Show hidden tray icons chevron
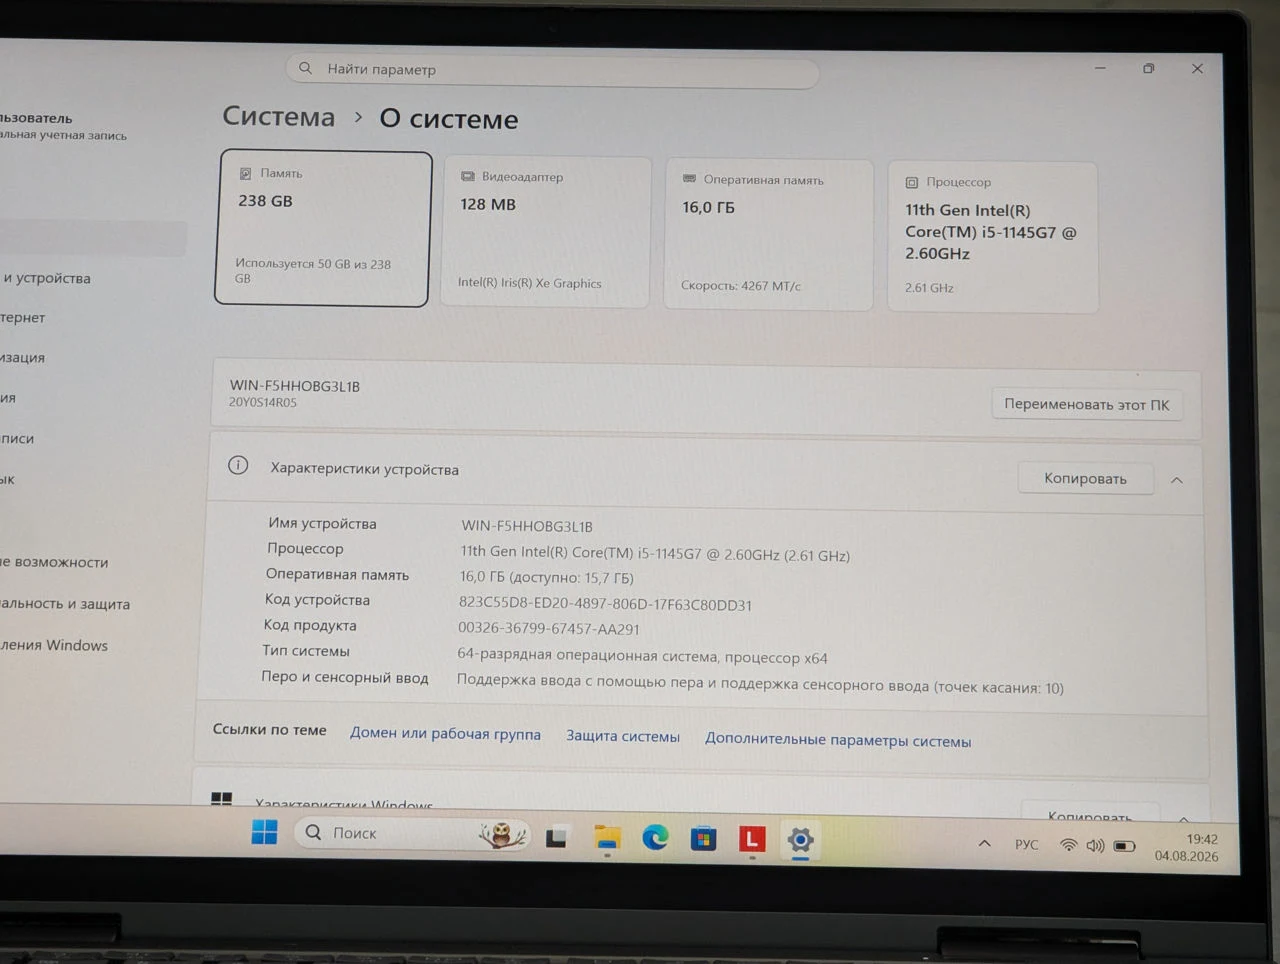 click(985, 844)
